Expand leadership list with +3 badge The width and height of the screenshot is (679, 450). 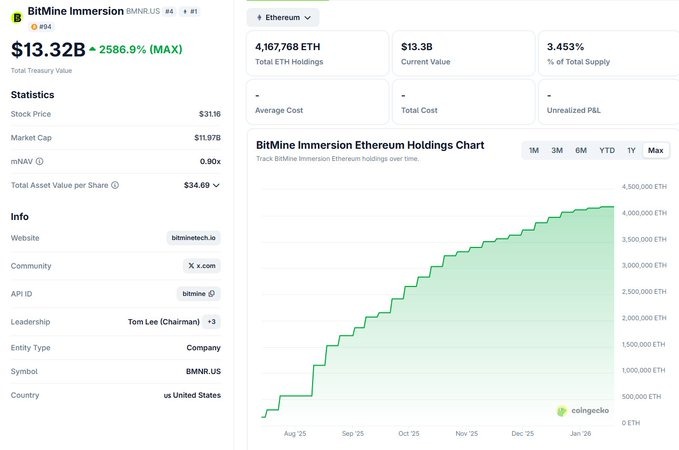pyautogui.click(x=212, y=322)
